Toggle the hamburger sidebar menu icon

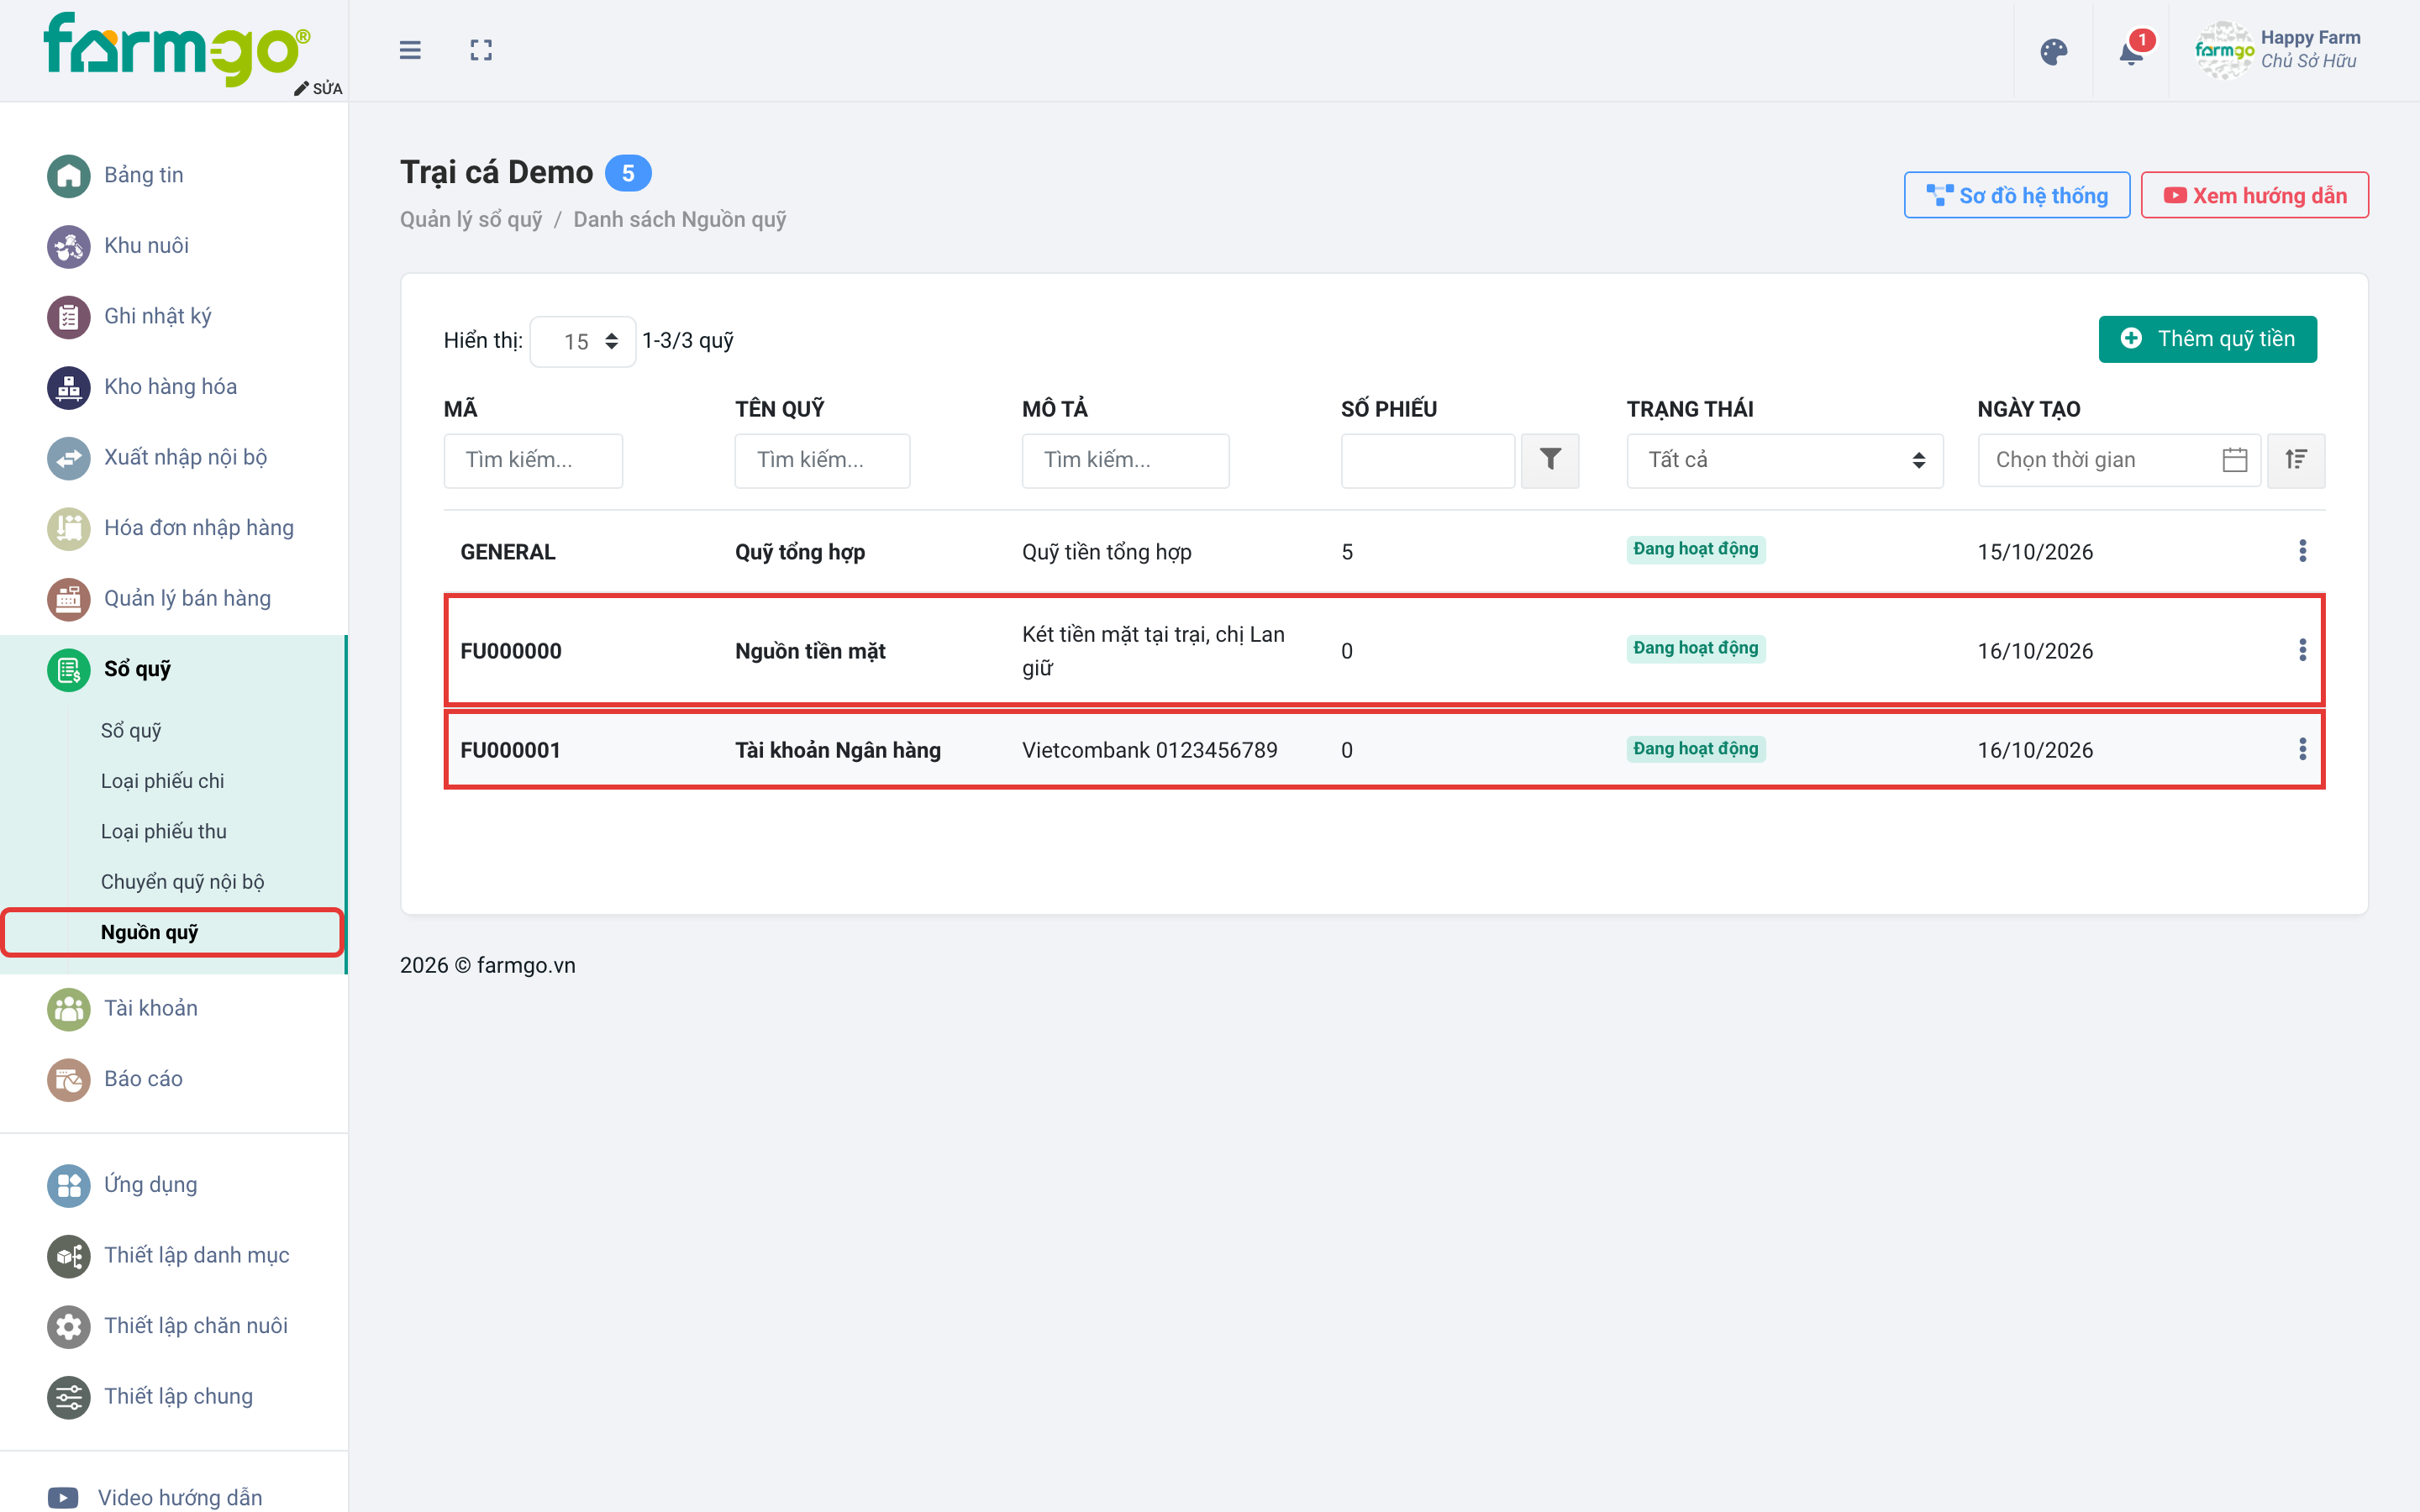coord(410,50)
